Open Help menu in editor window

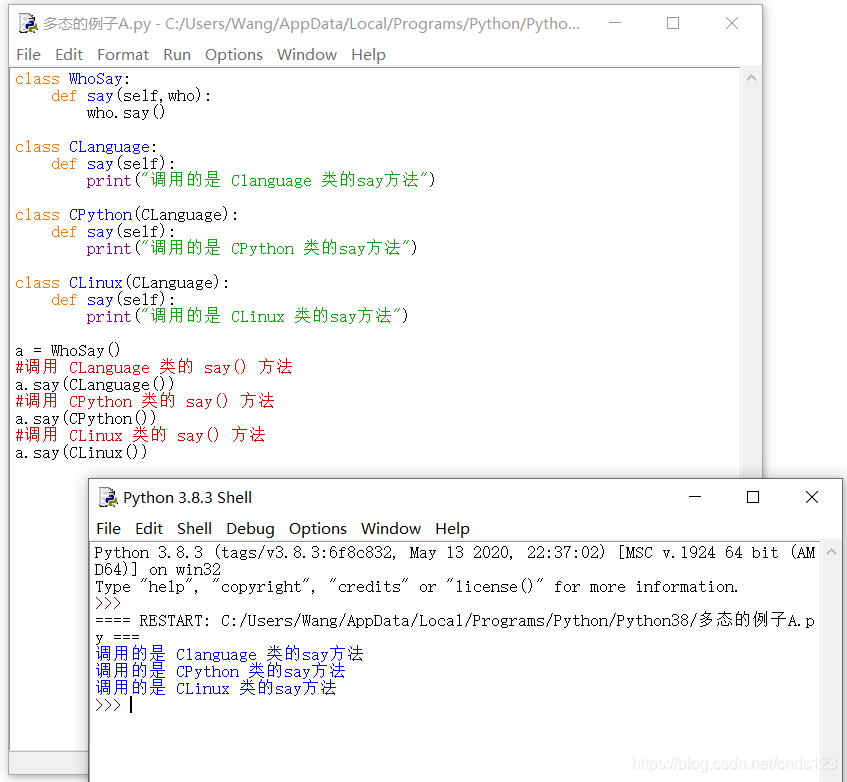tap(368, 55)
